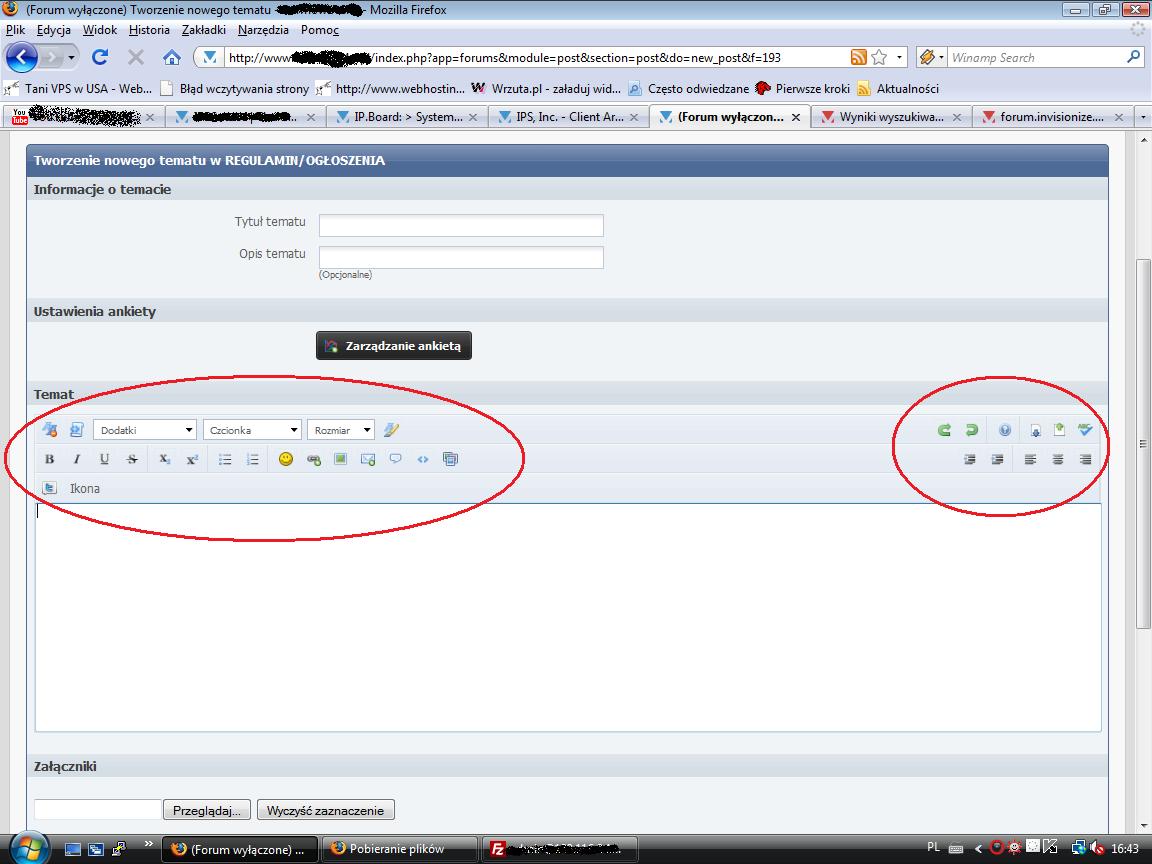Click the Zarządzanie ankietą button
The image size is (1152, 864).
[x=394, y=346]
